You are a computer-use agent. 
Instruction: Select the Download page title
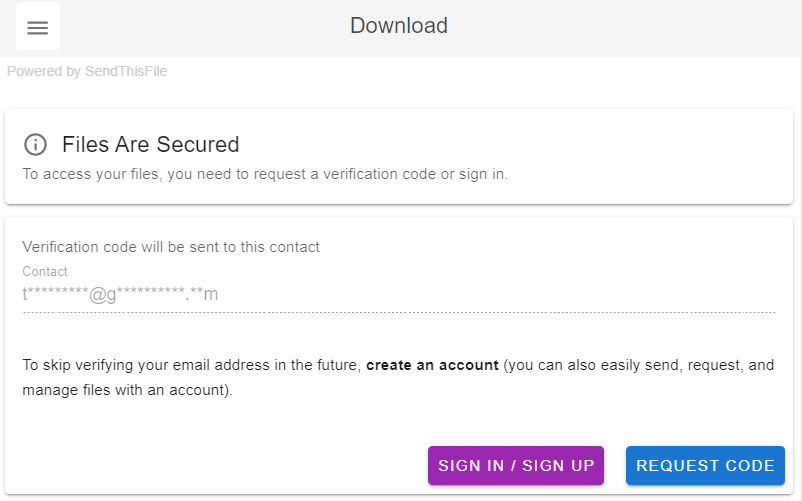399,26
